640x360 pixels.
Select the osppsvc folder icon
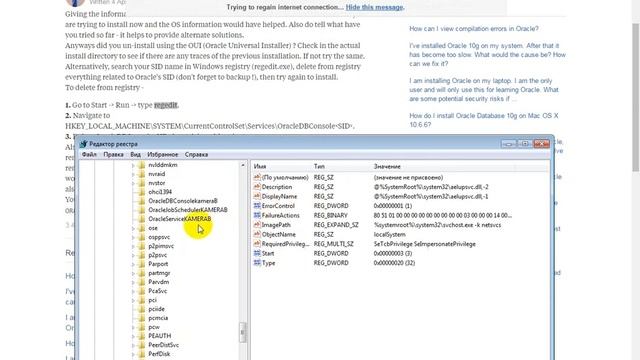[141, 237]
